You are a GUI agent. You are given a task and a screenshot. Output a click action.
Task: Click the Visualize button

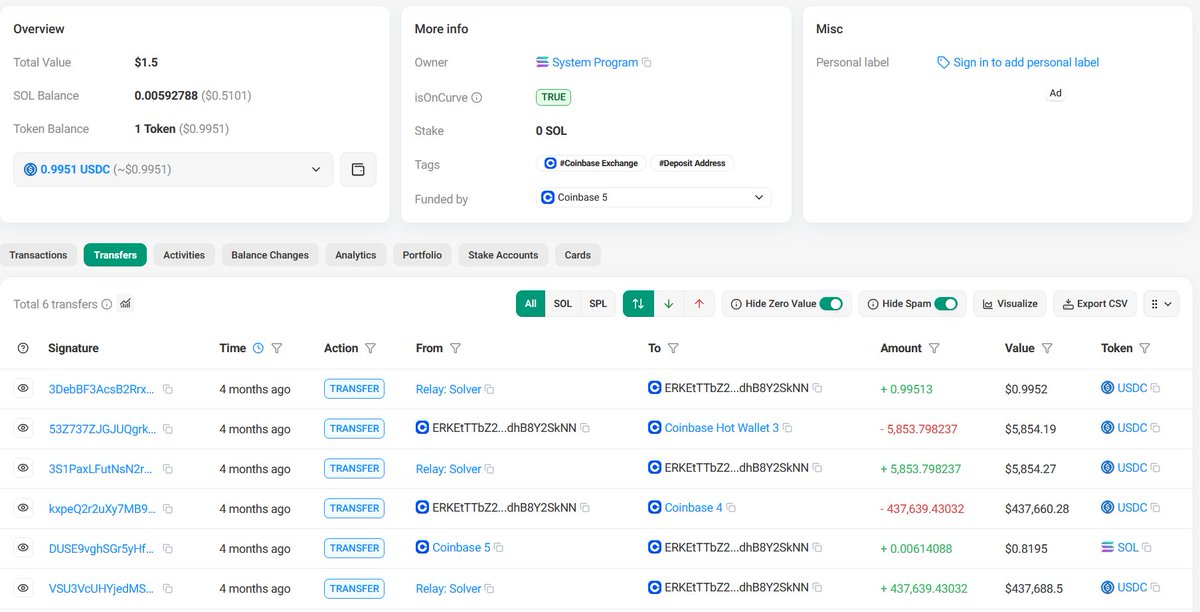click(1009, 304)
